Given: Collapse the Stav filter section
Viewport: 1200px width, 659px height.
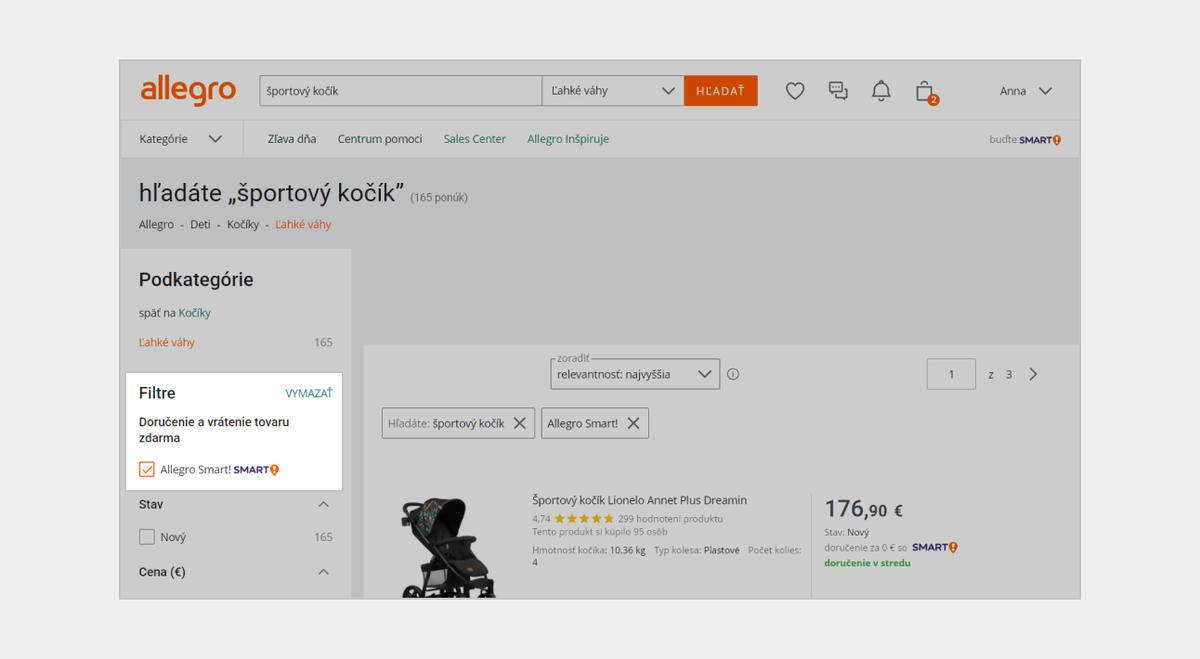Looking at the screenshot, I should click(x=323, y=504).
